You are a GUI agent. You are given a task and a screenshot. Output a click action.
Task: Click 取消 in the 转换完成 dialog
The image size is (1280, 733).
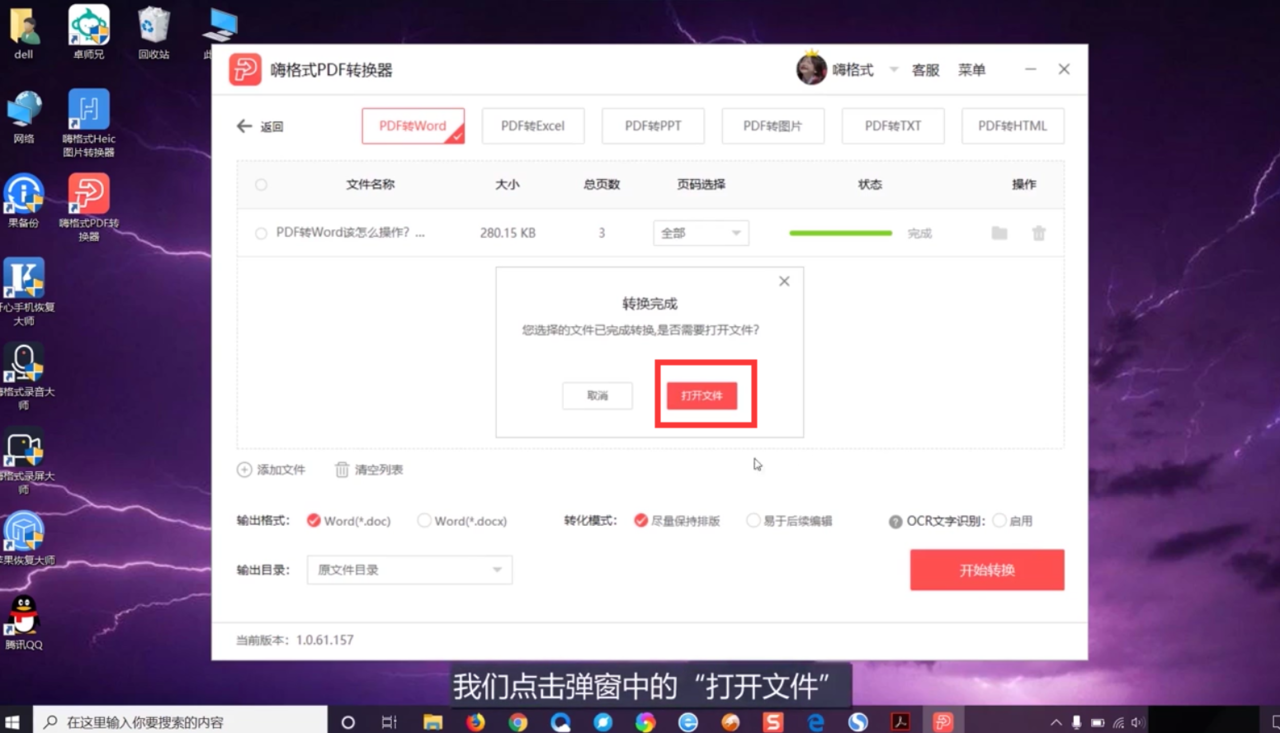(597, 395)
